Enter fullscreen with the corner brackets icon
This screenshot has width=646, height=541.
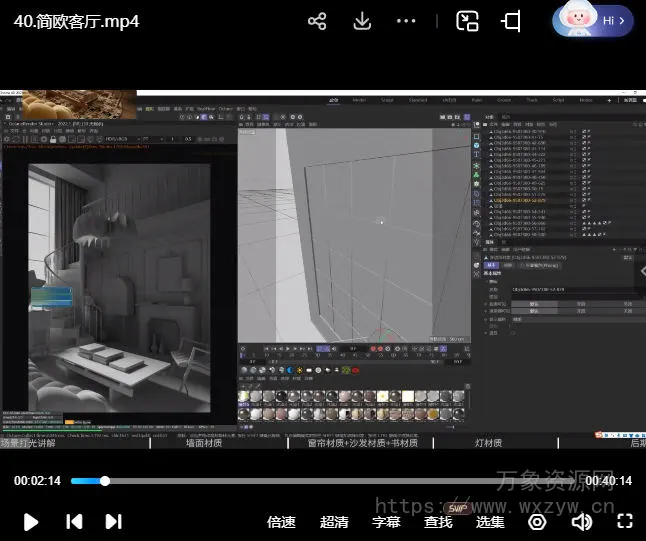[624, 521]
